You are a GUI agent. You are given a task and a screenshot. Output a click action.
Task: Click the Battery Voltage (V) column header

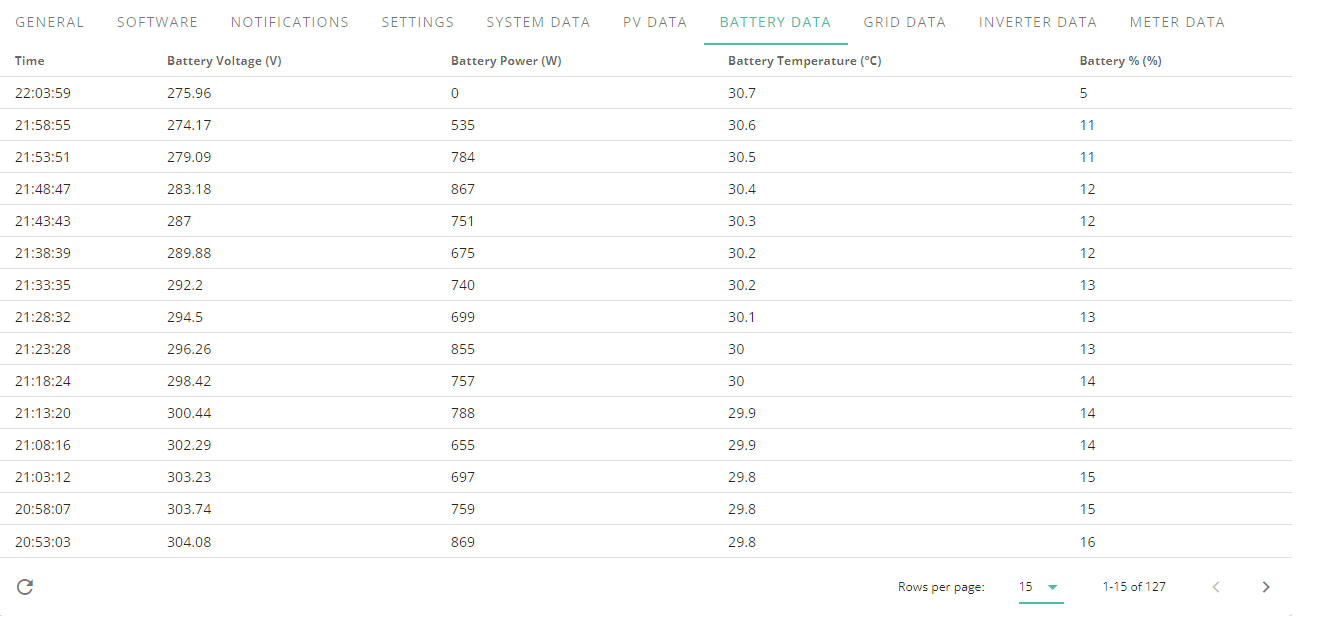[224, 61]
